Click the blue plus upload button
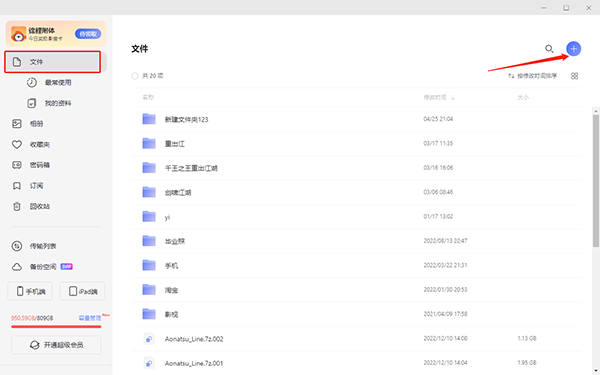The height and width of the screenshot is (375, 600). [x=573, y=49]
